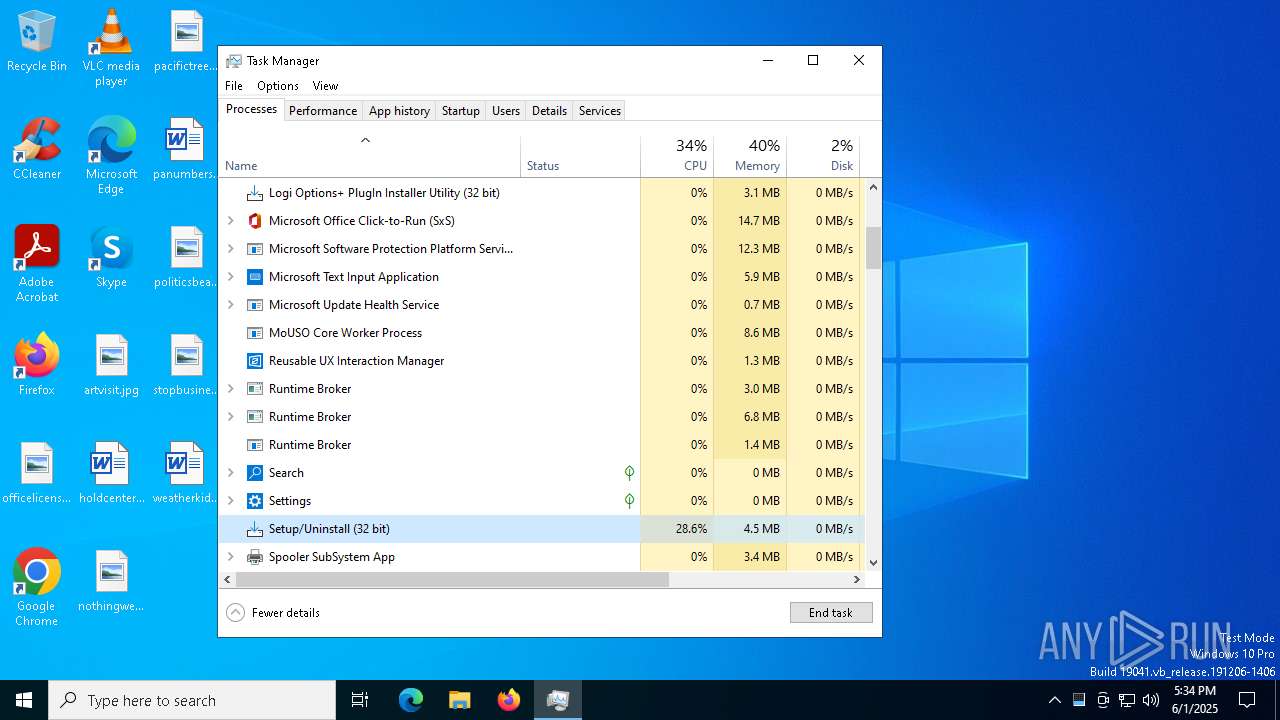
Task: Switch to the App history tab
Action: 399,111
